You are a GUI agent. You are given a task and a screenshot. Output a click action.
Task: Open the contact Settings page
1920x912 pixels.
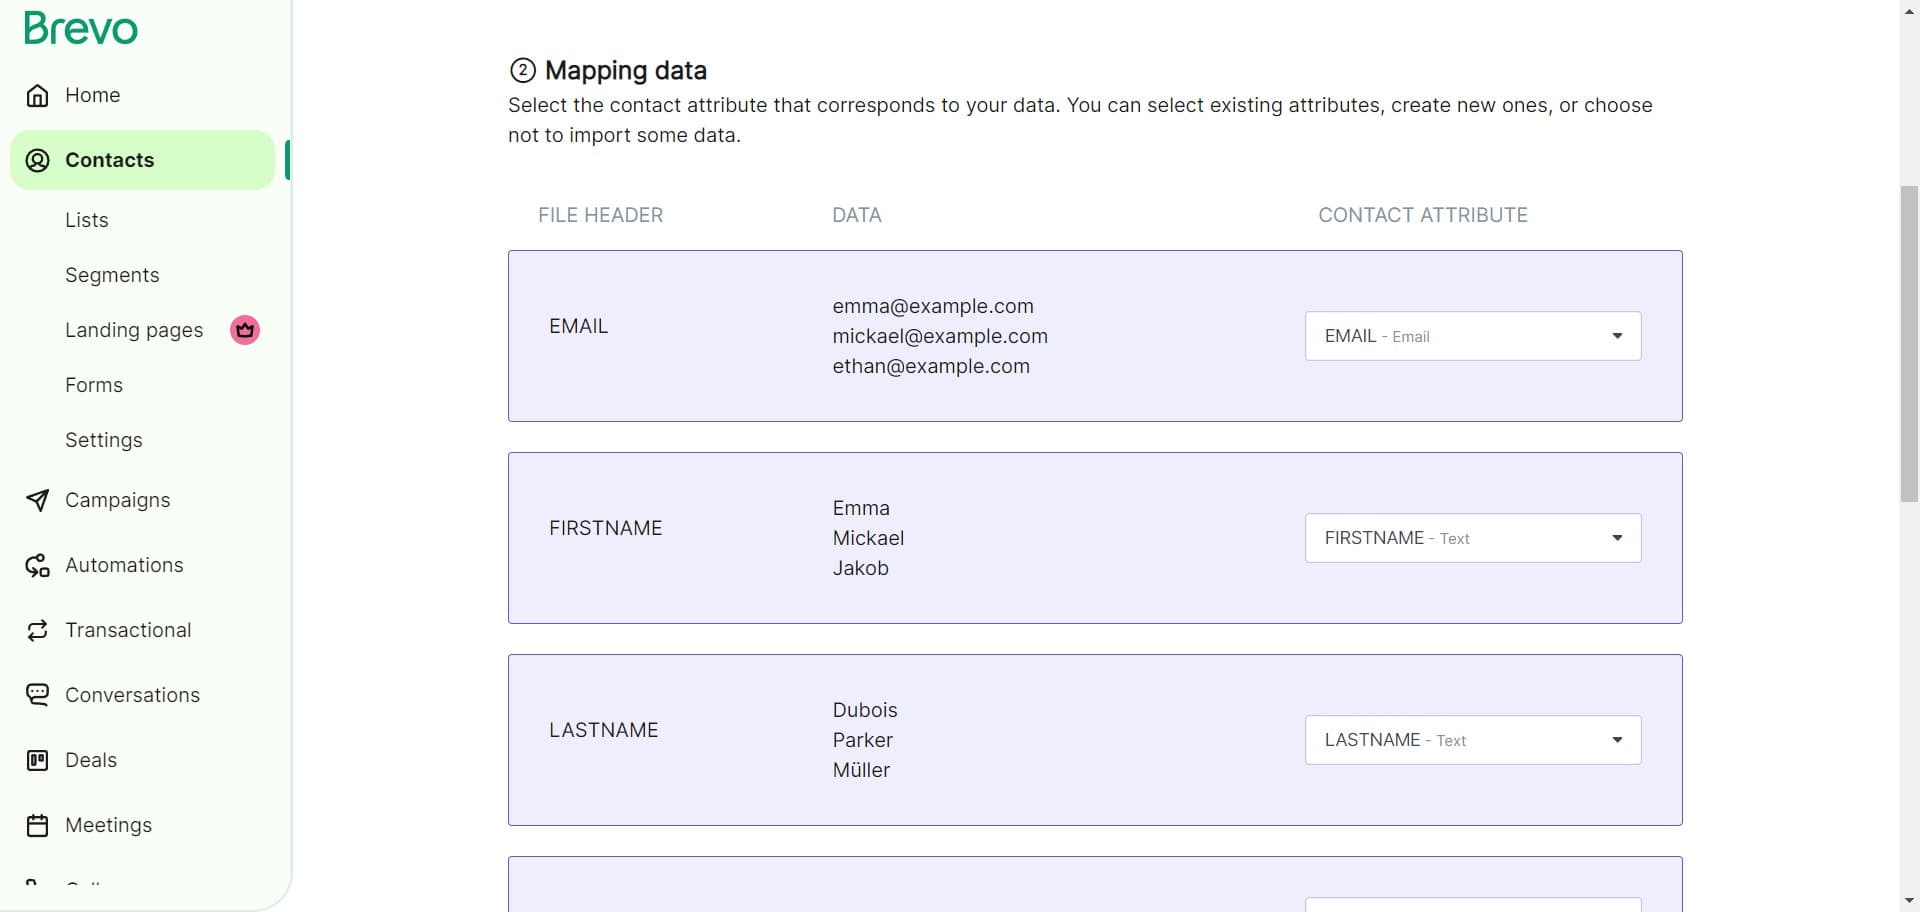(x=103, y=440)
